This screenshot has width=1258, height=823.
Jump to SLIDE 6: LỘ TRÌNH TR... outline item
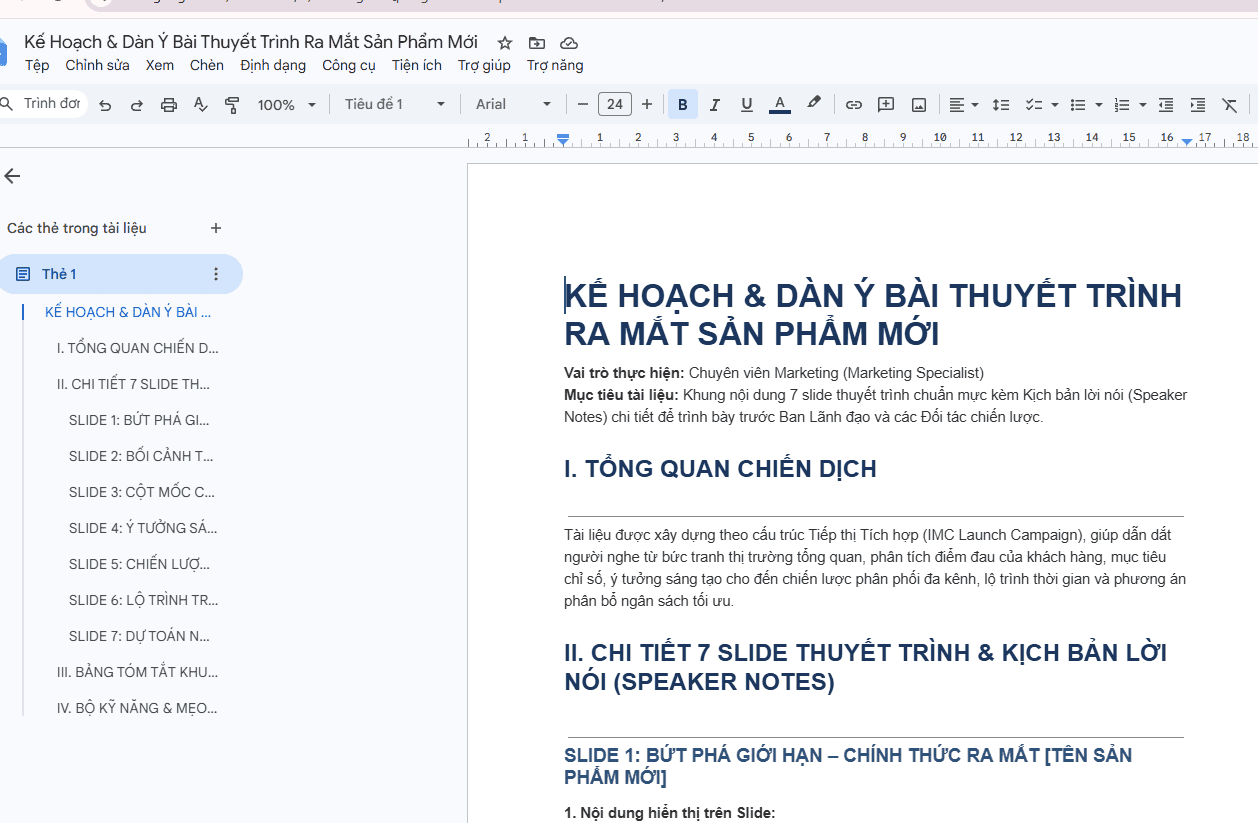[144, 600]
